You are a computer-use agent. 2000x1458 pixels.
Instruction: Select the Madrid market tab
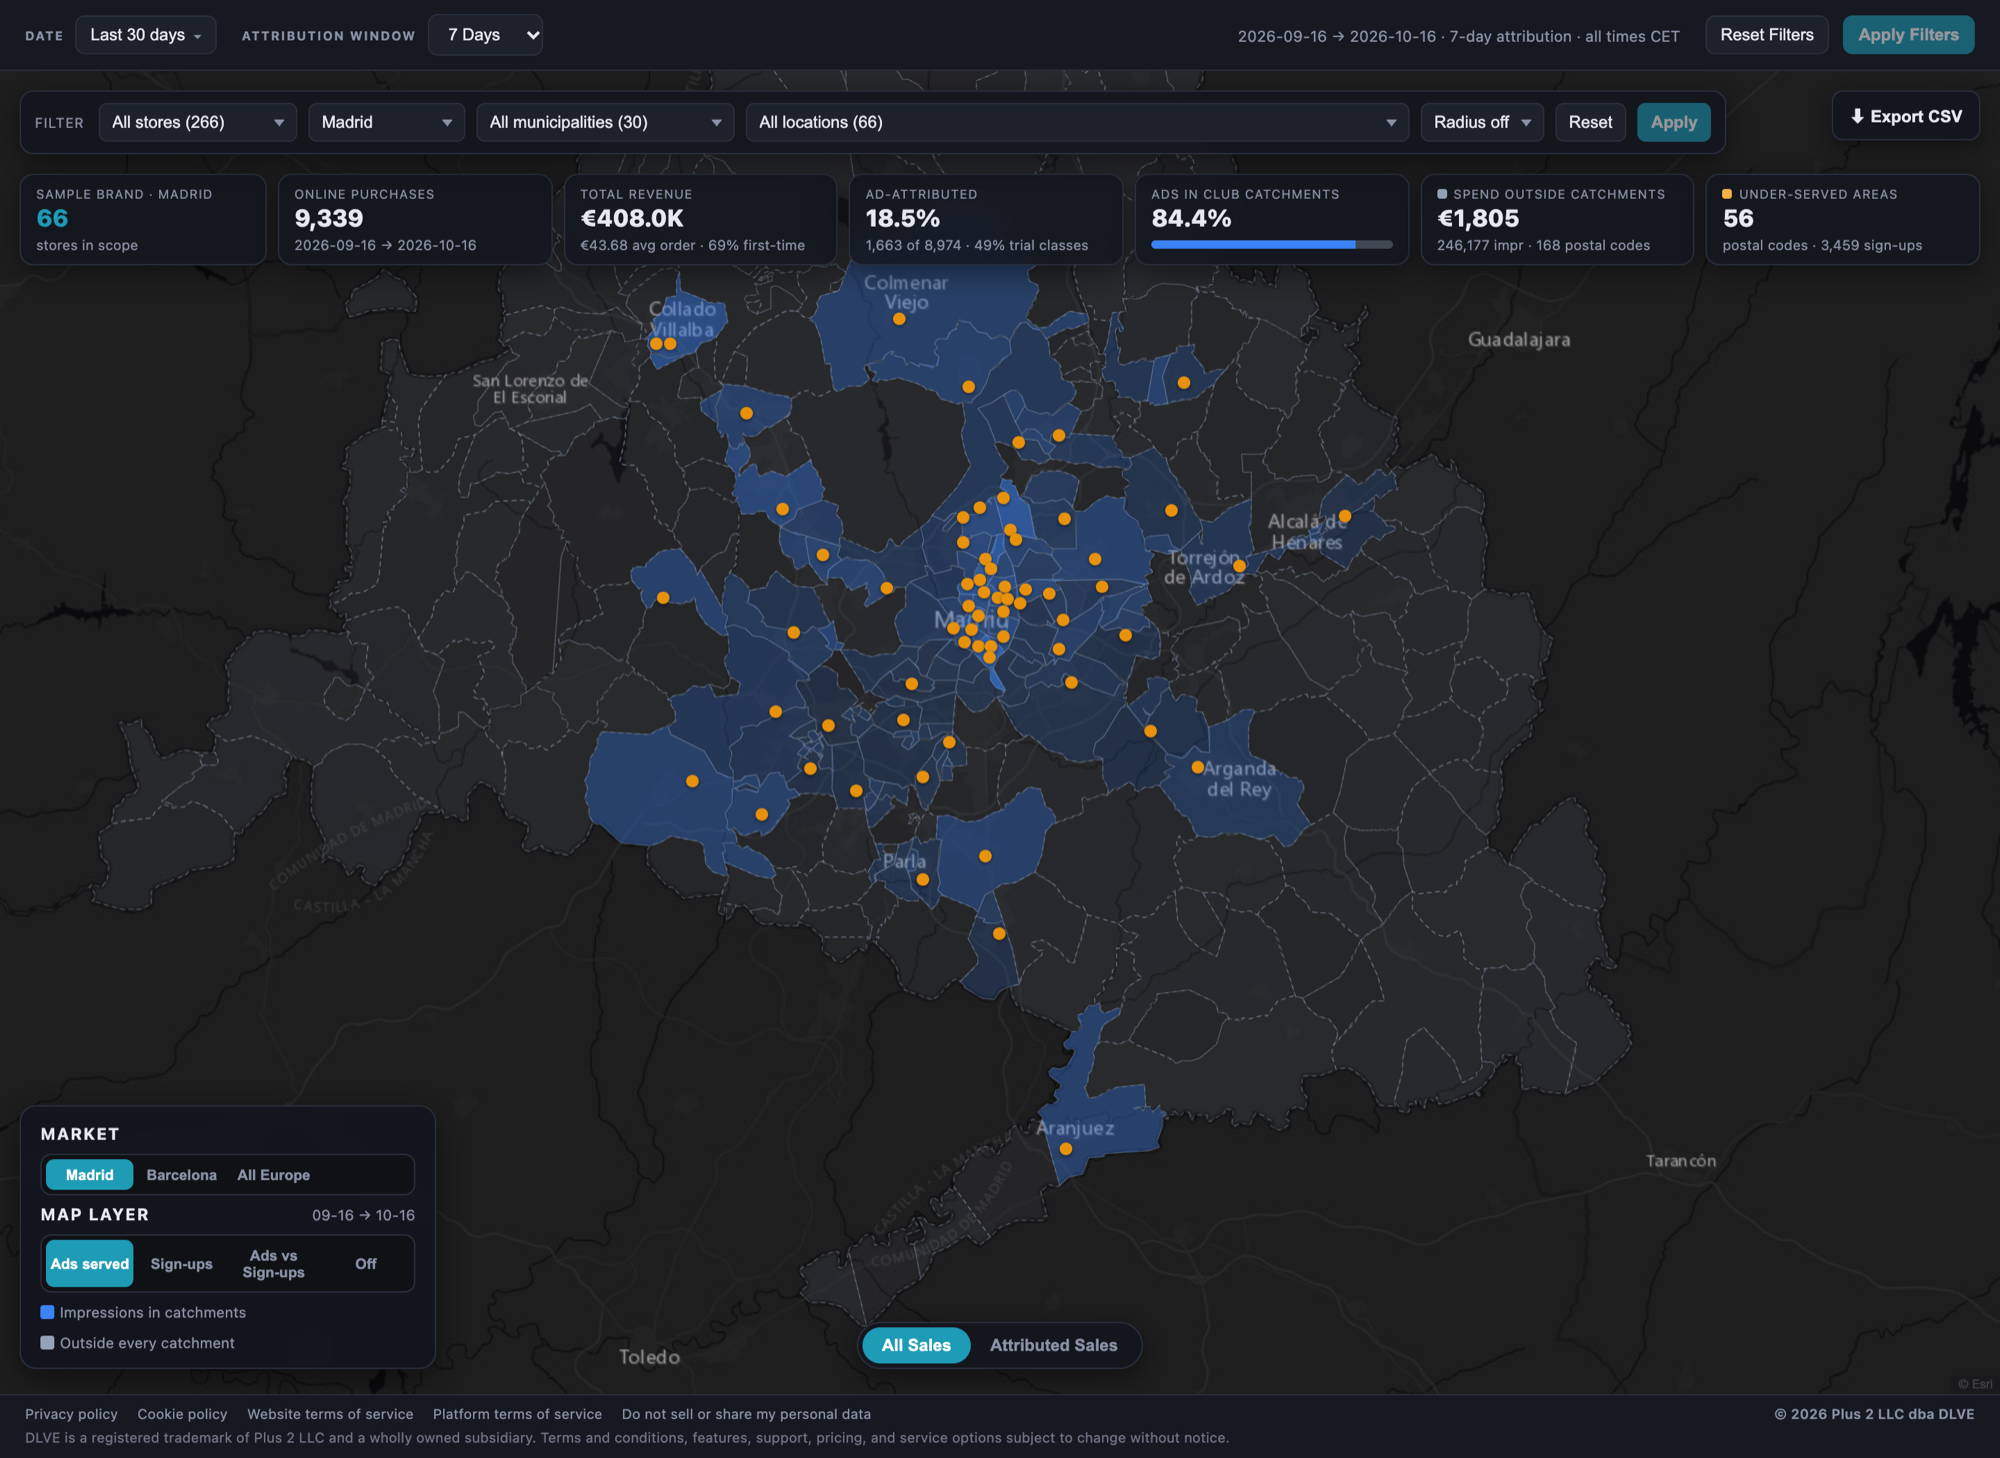(x=90, y=1175)
